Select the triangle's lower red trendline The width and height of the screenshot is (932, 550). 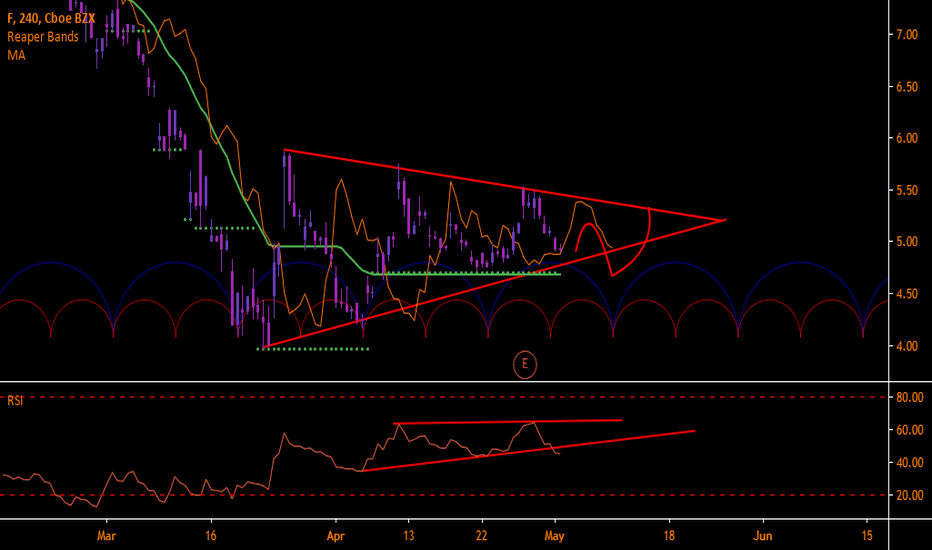493,284
